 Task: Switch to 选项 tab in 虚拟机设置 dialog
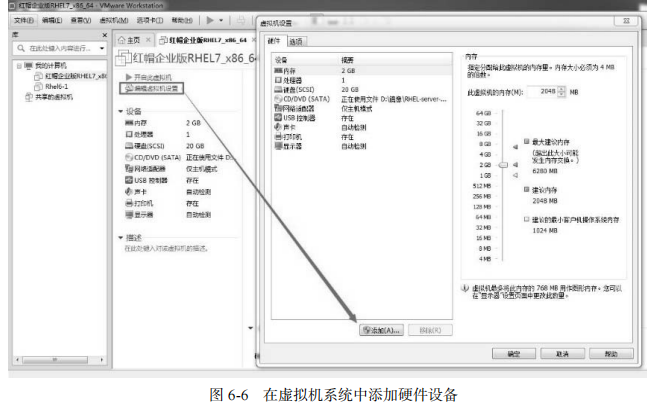[295, 41]
